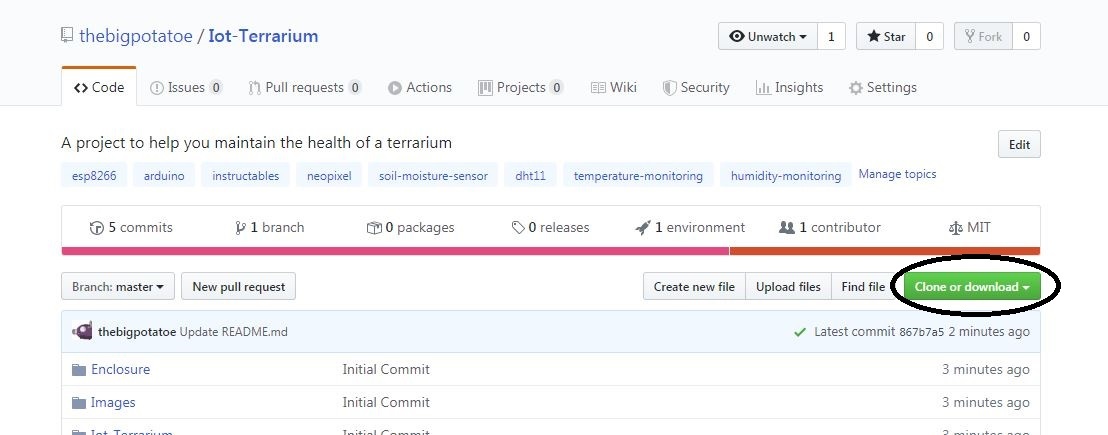Click thebigpotatoe avatar in commit row

click(x=82, y=331)
